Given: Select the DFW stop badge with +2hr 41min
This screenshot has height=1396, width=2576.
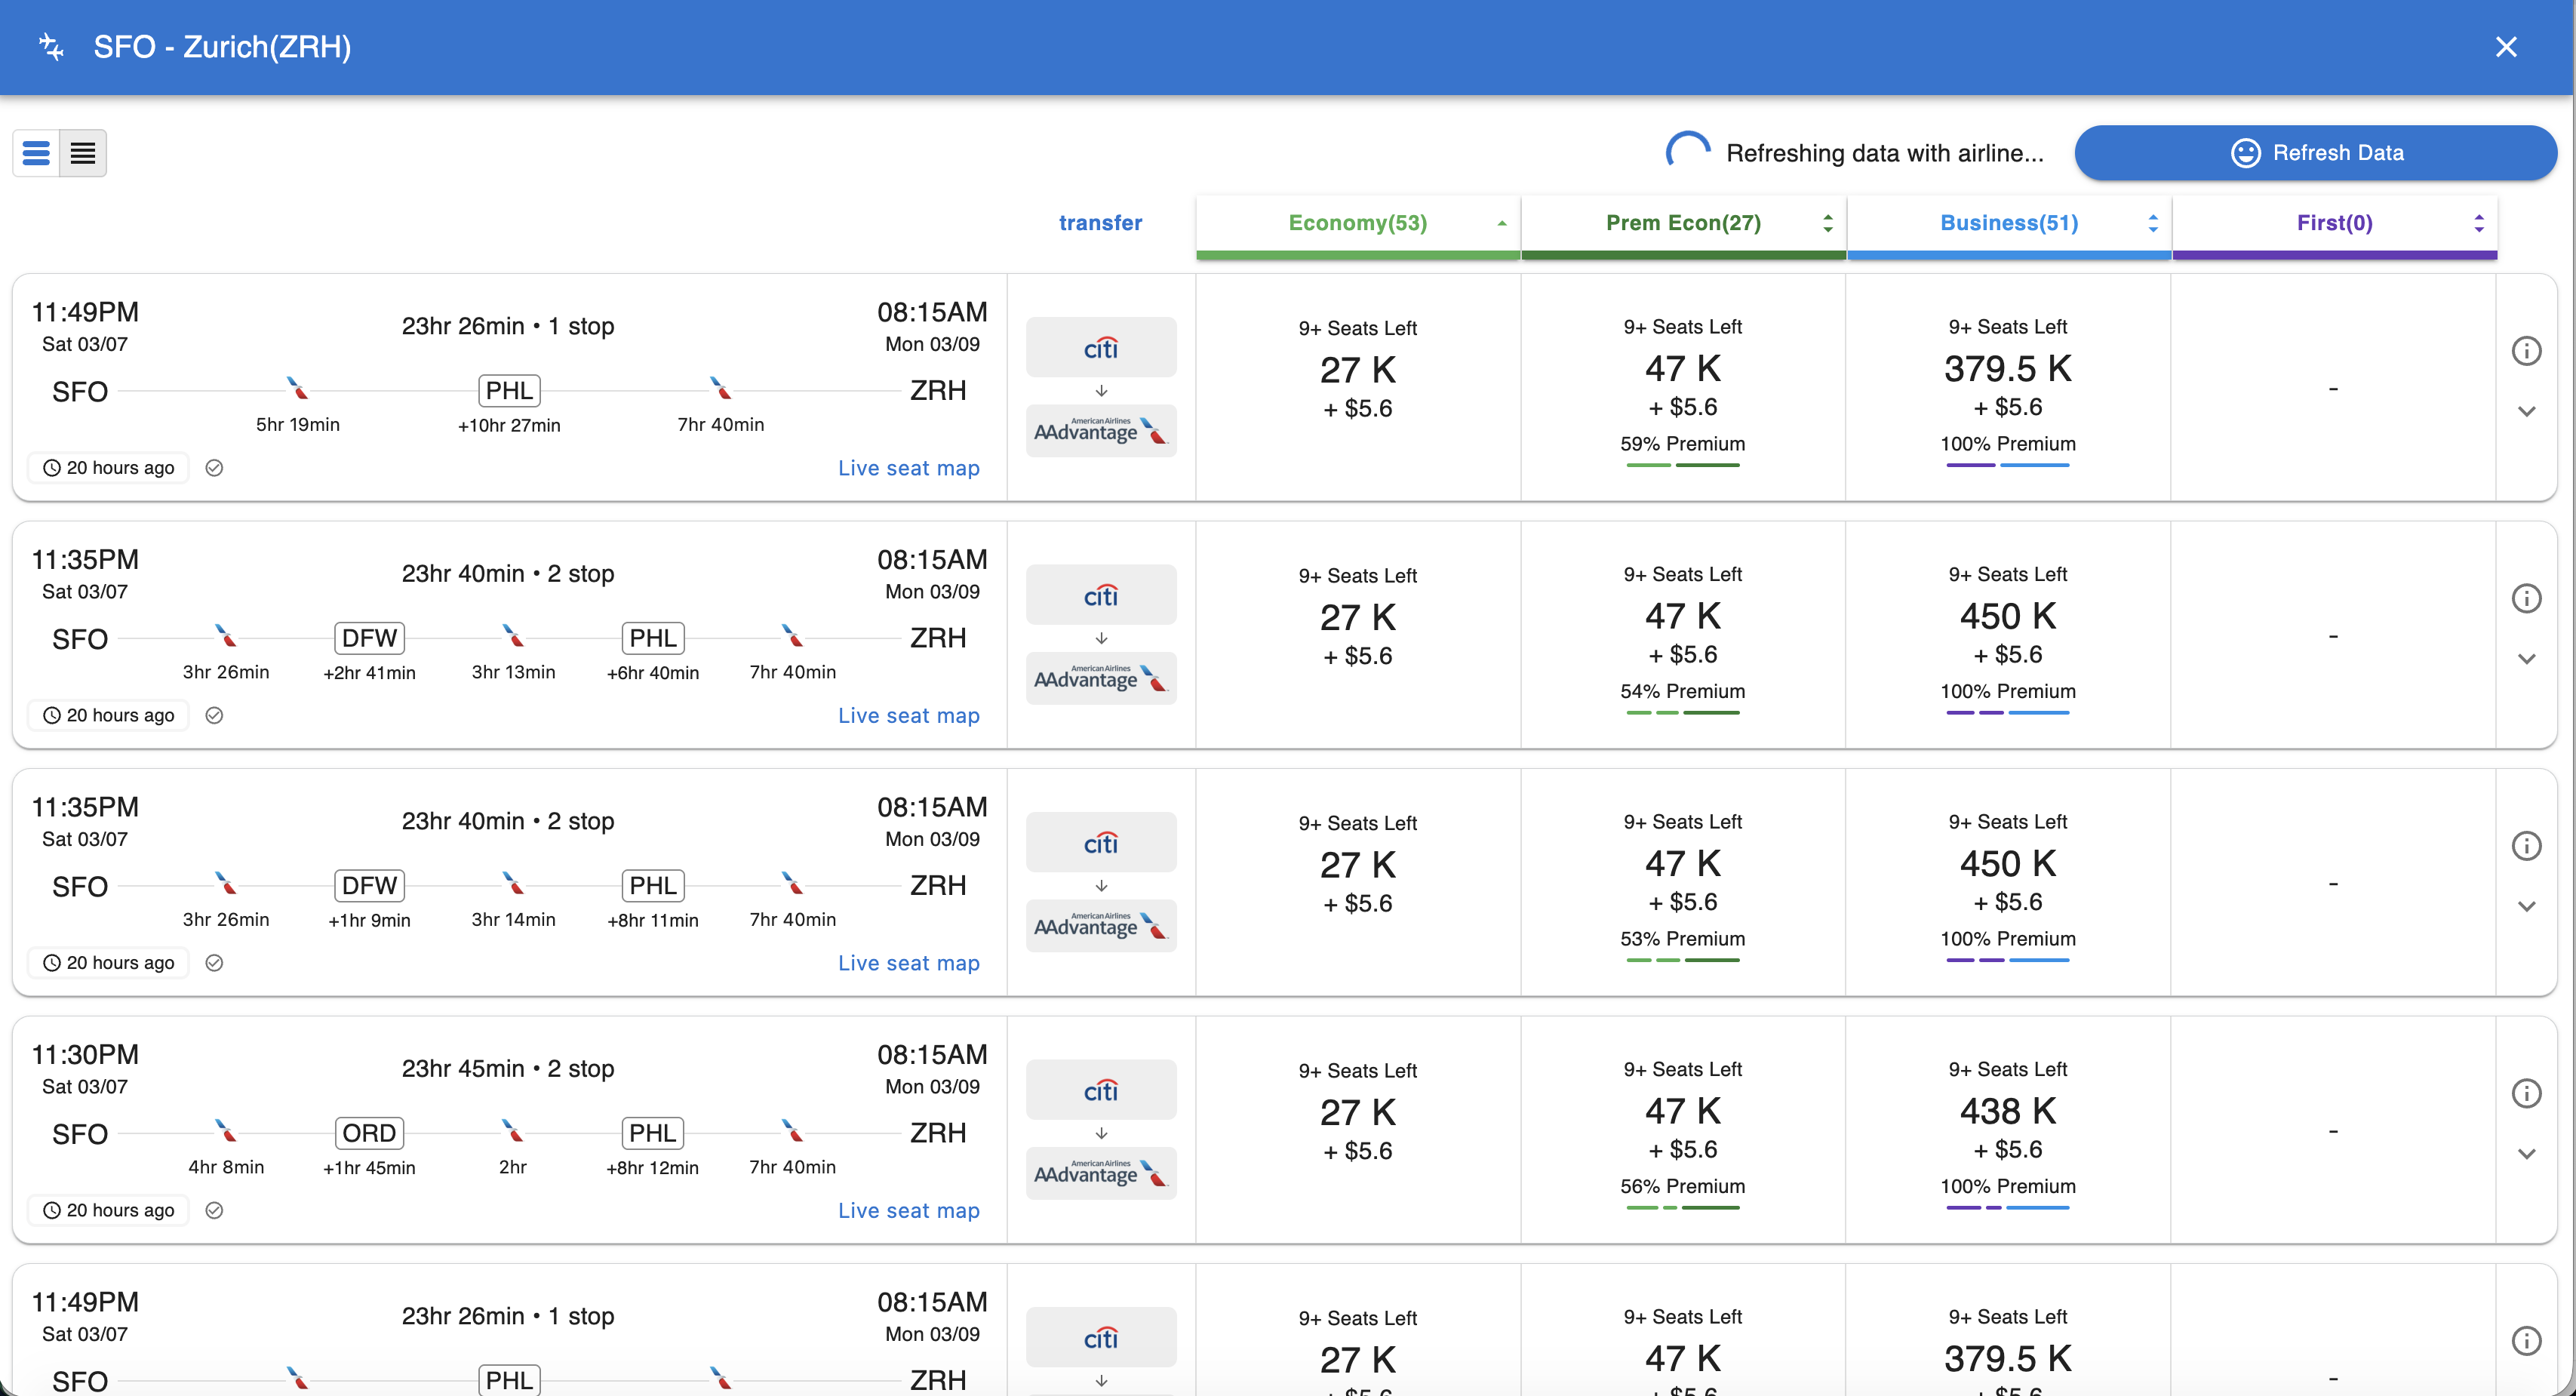Looking at the screenshot, I should 369,638.
